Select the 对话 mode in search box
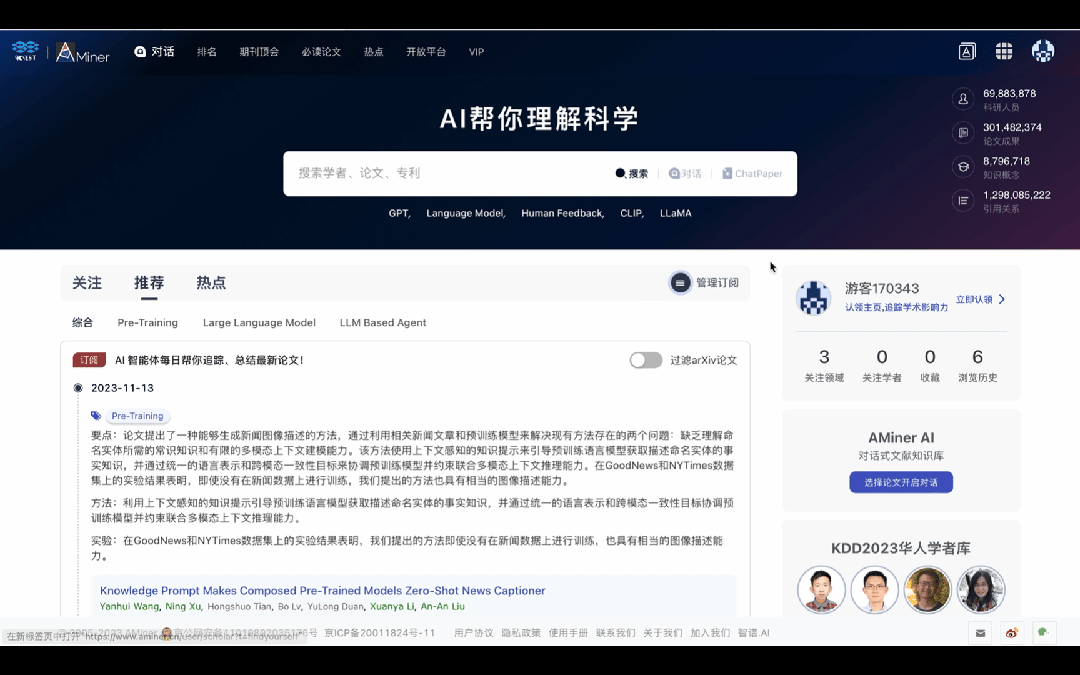The image size is (1080, 675). (x=685, y=174)
